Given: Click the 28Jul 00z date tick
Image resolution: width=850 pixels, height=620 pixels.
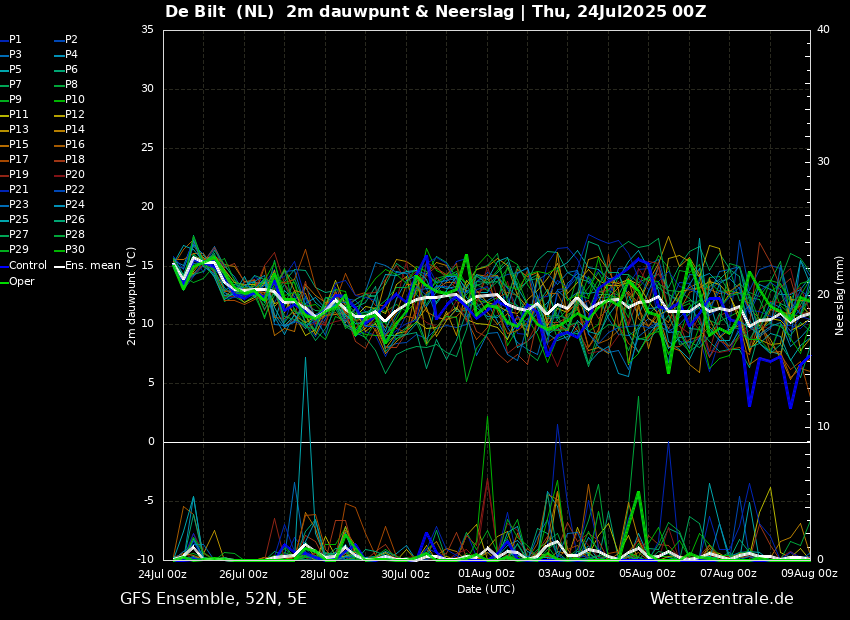Looking at the screenshot, I should click(x=324, y=573).
